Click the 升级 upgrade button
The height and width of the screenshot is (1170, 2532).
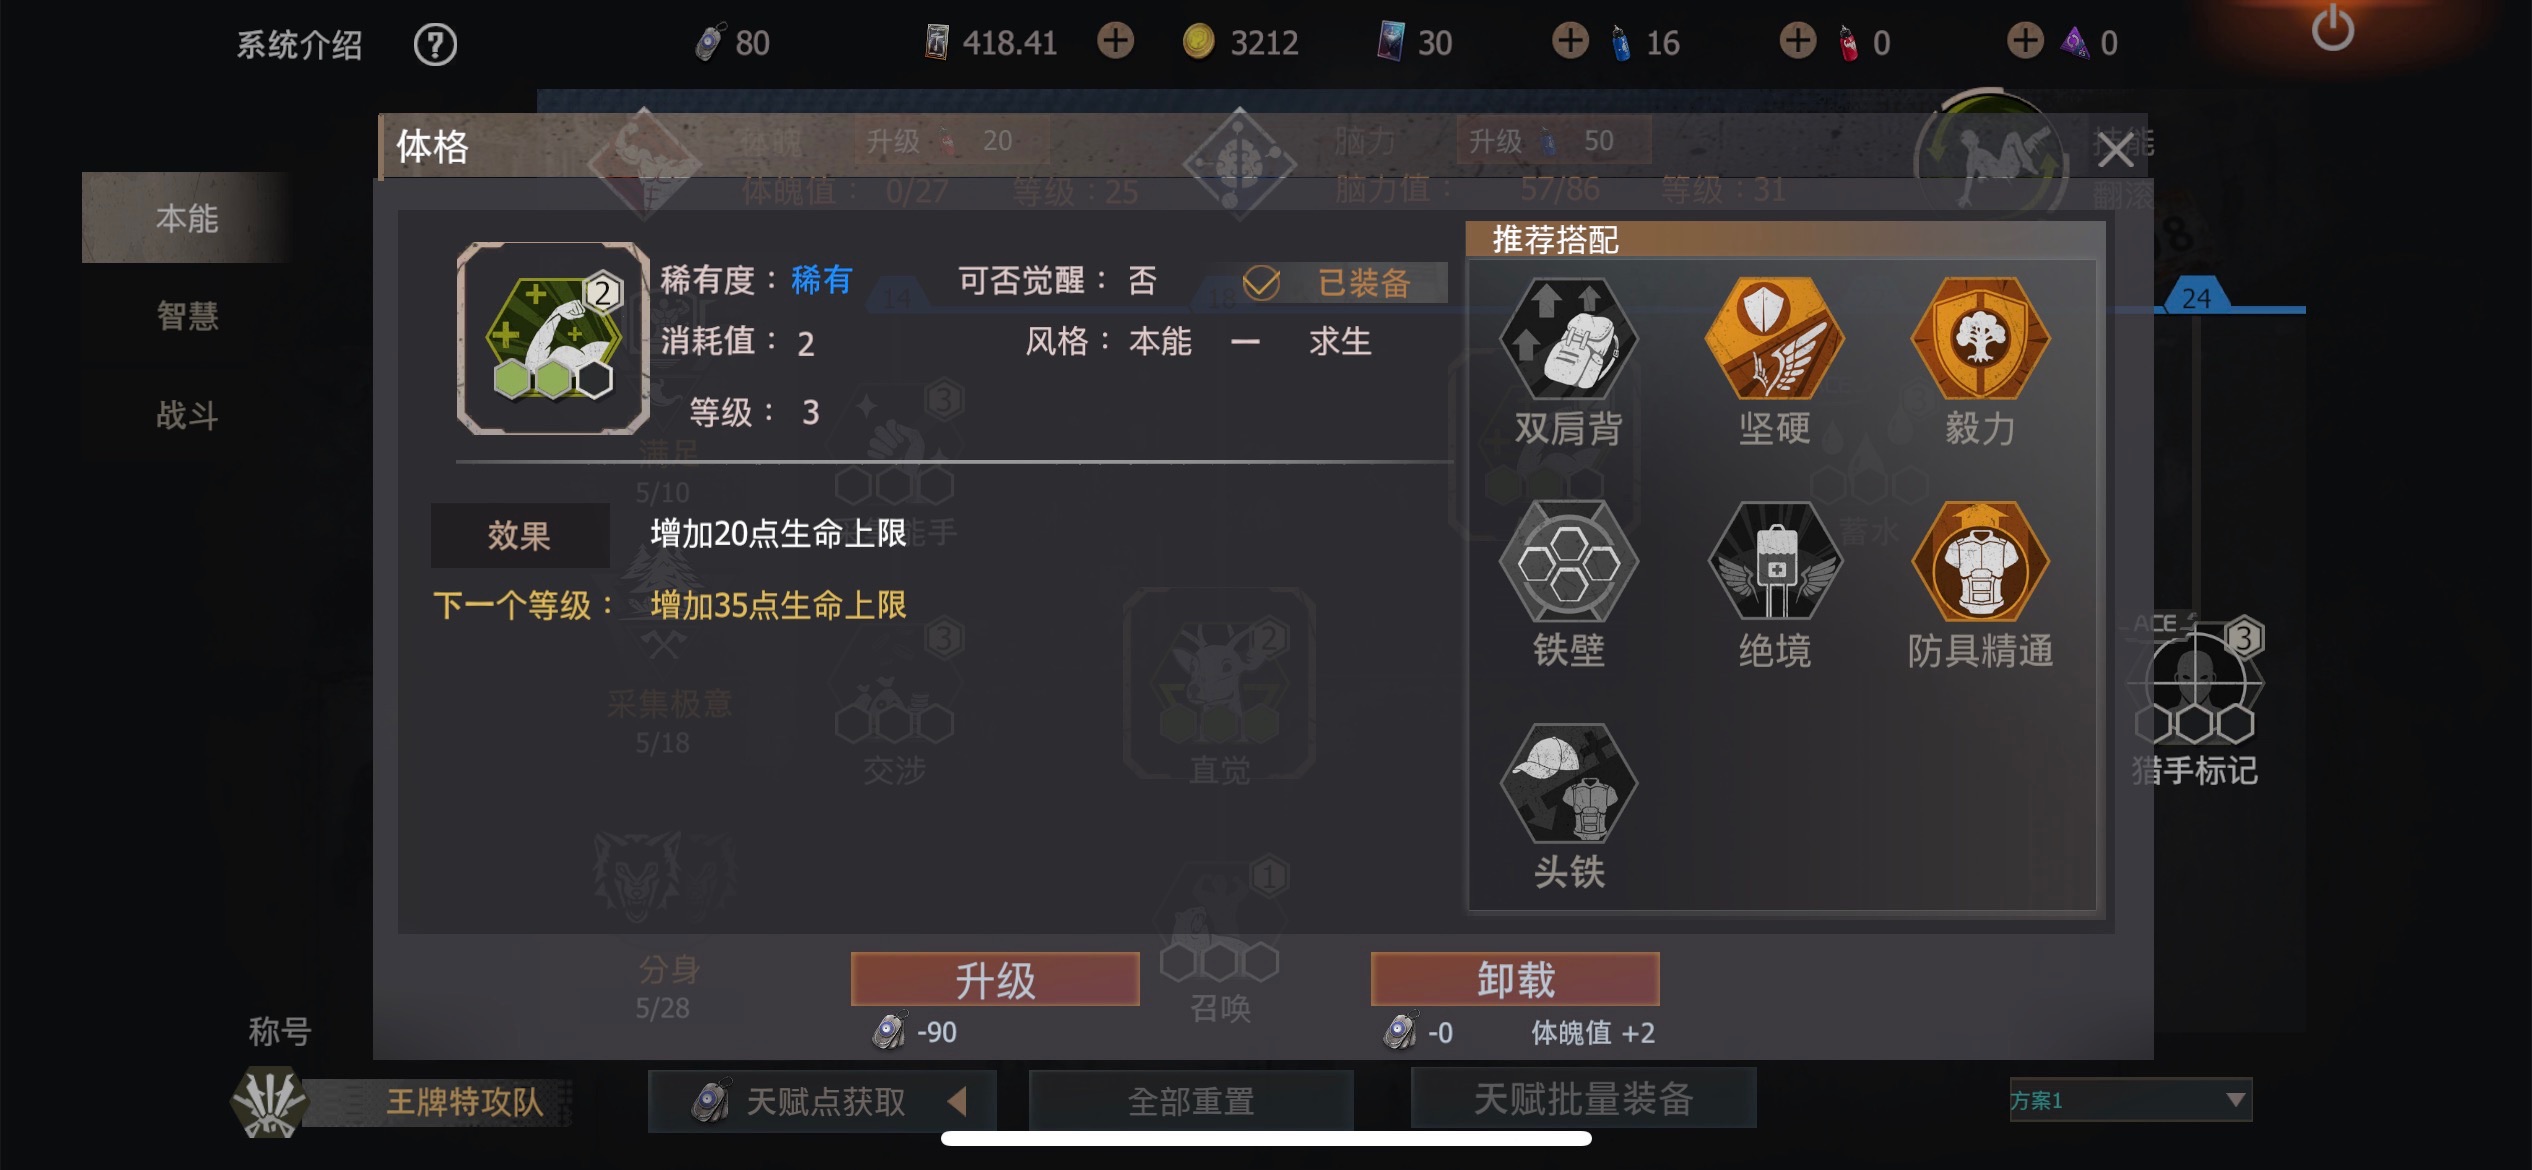(995, 979)
